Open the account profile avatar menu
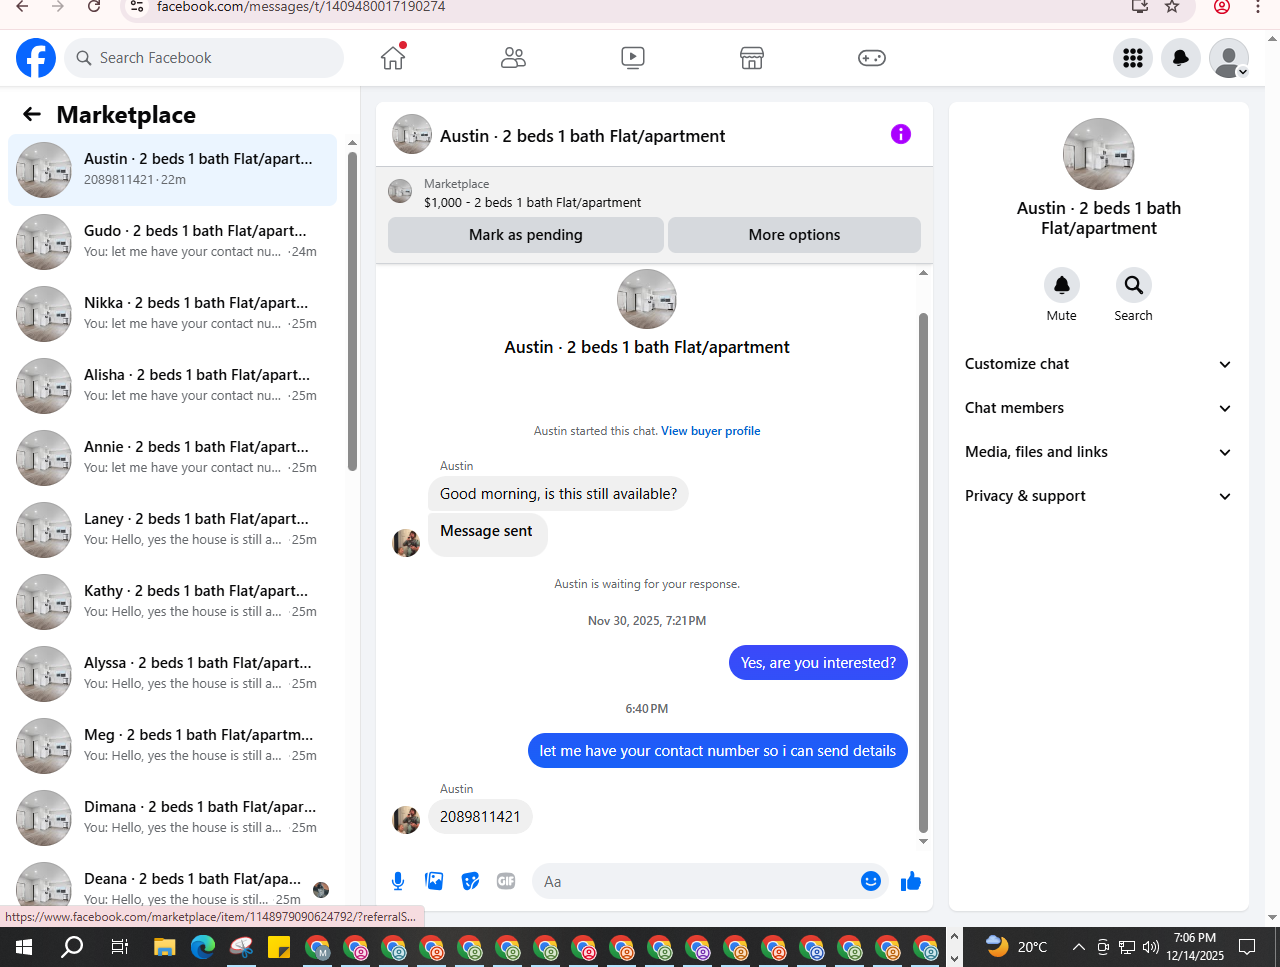Image resolution: width=1280 pixels, height=967 pixels. pos(1229,58)
